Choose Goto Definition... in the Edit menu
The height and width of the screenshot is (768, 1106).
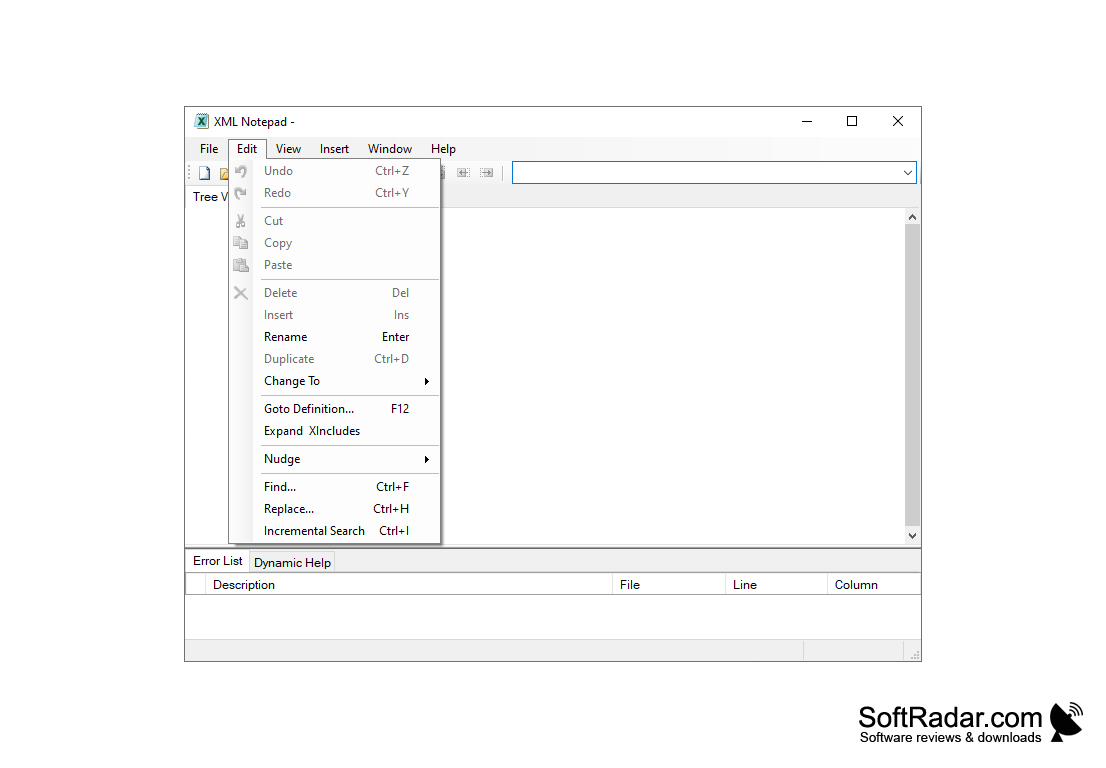[335, 408]
